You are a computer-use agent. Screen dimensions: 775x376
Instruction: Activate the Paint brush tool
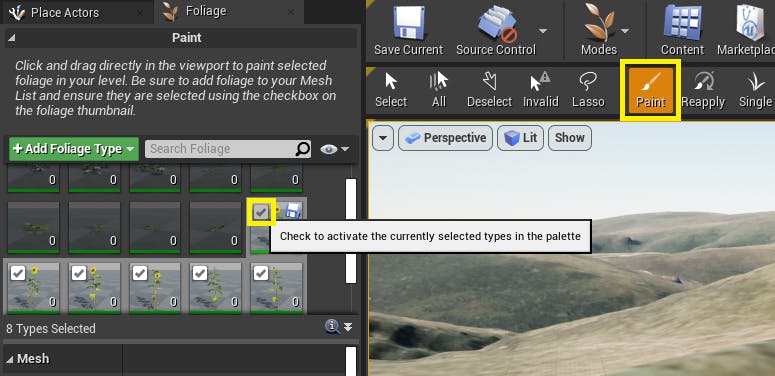tap(650, 90)
